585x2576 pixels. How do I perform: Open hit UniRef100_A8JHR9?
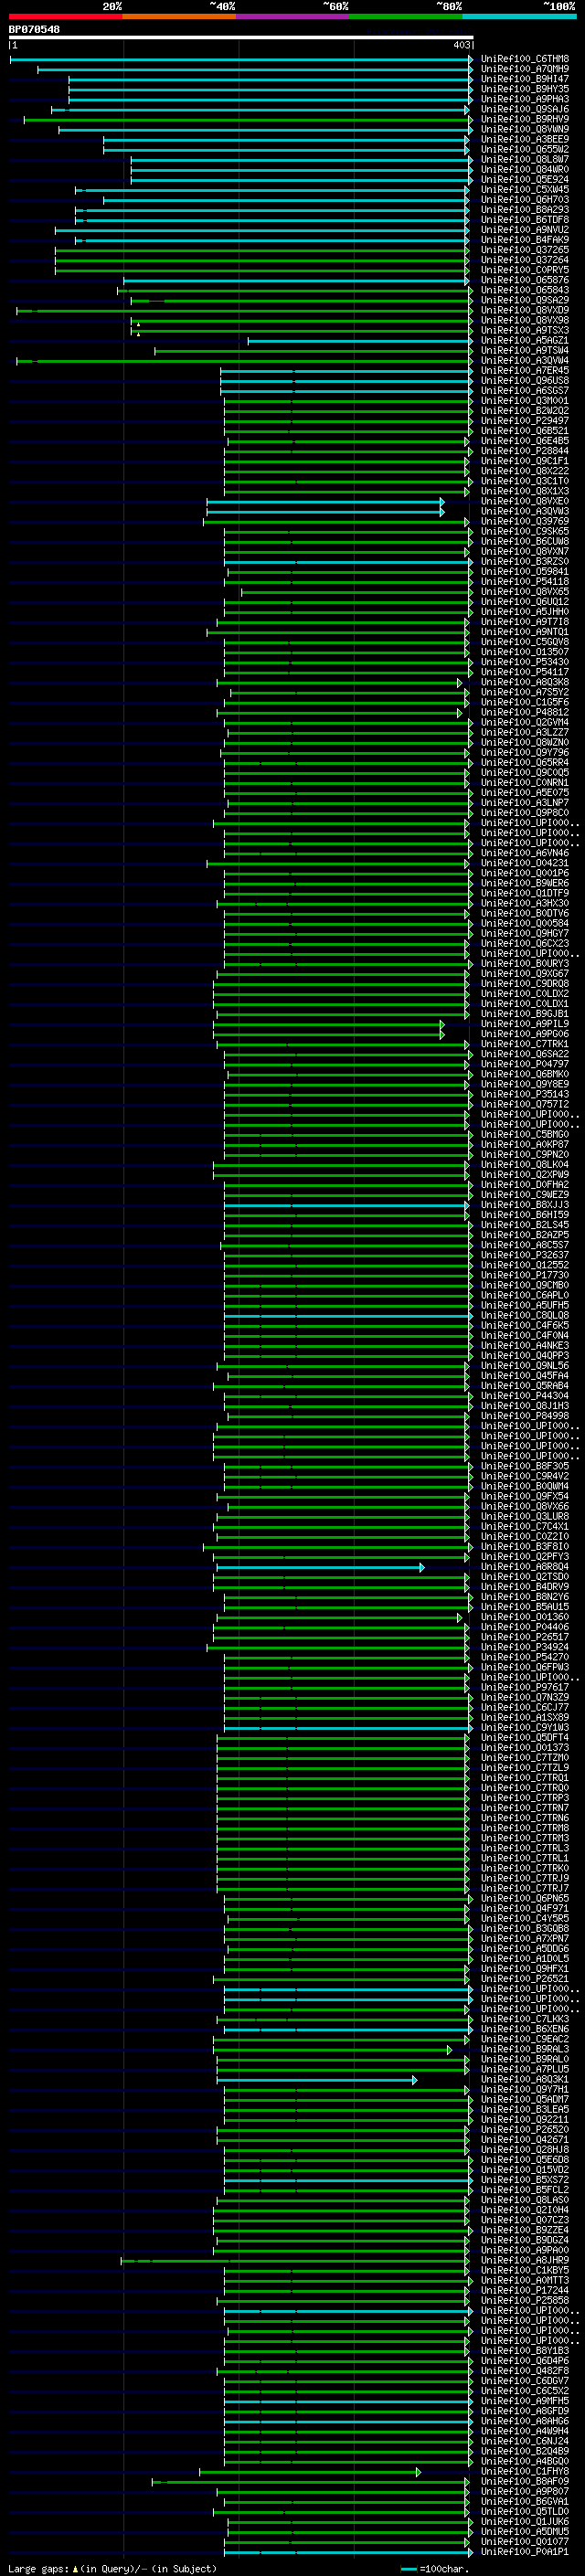point(525,2260)
